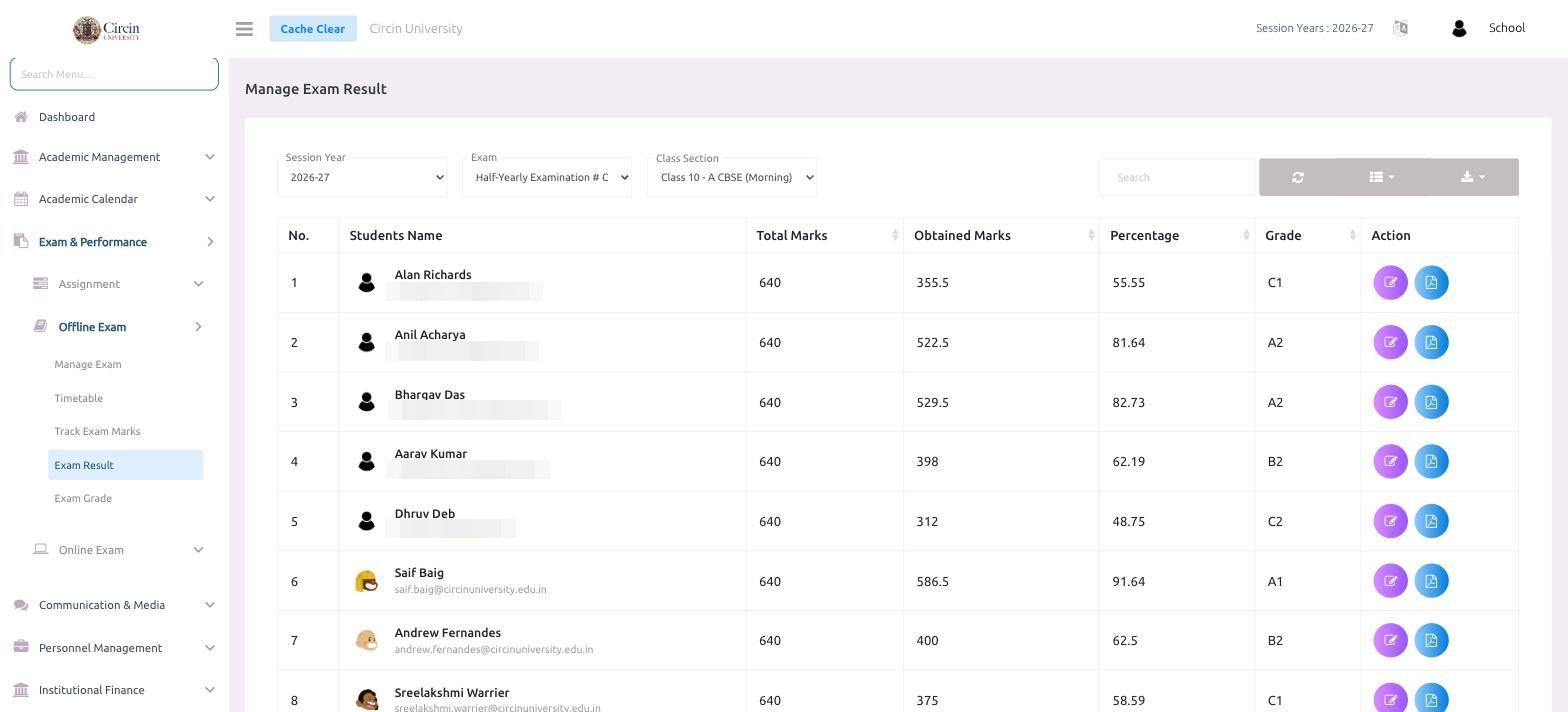Edit result for Bhargav Das
This screenshot has height=712, width=1568.
(x=1390, y=402)
